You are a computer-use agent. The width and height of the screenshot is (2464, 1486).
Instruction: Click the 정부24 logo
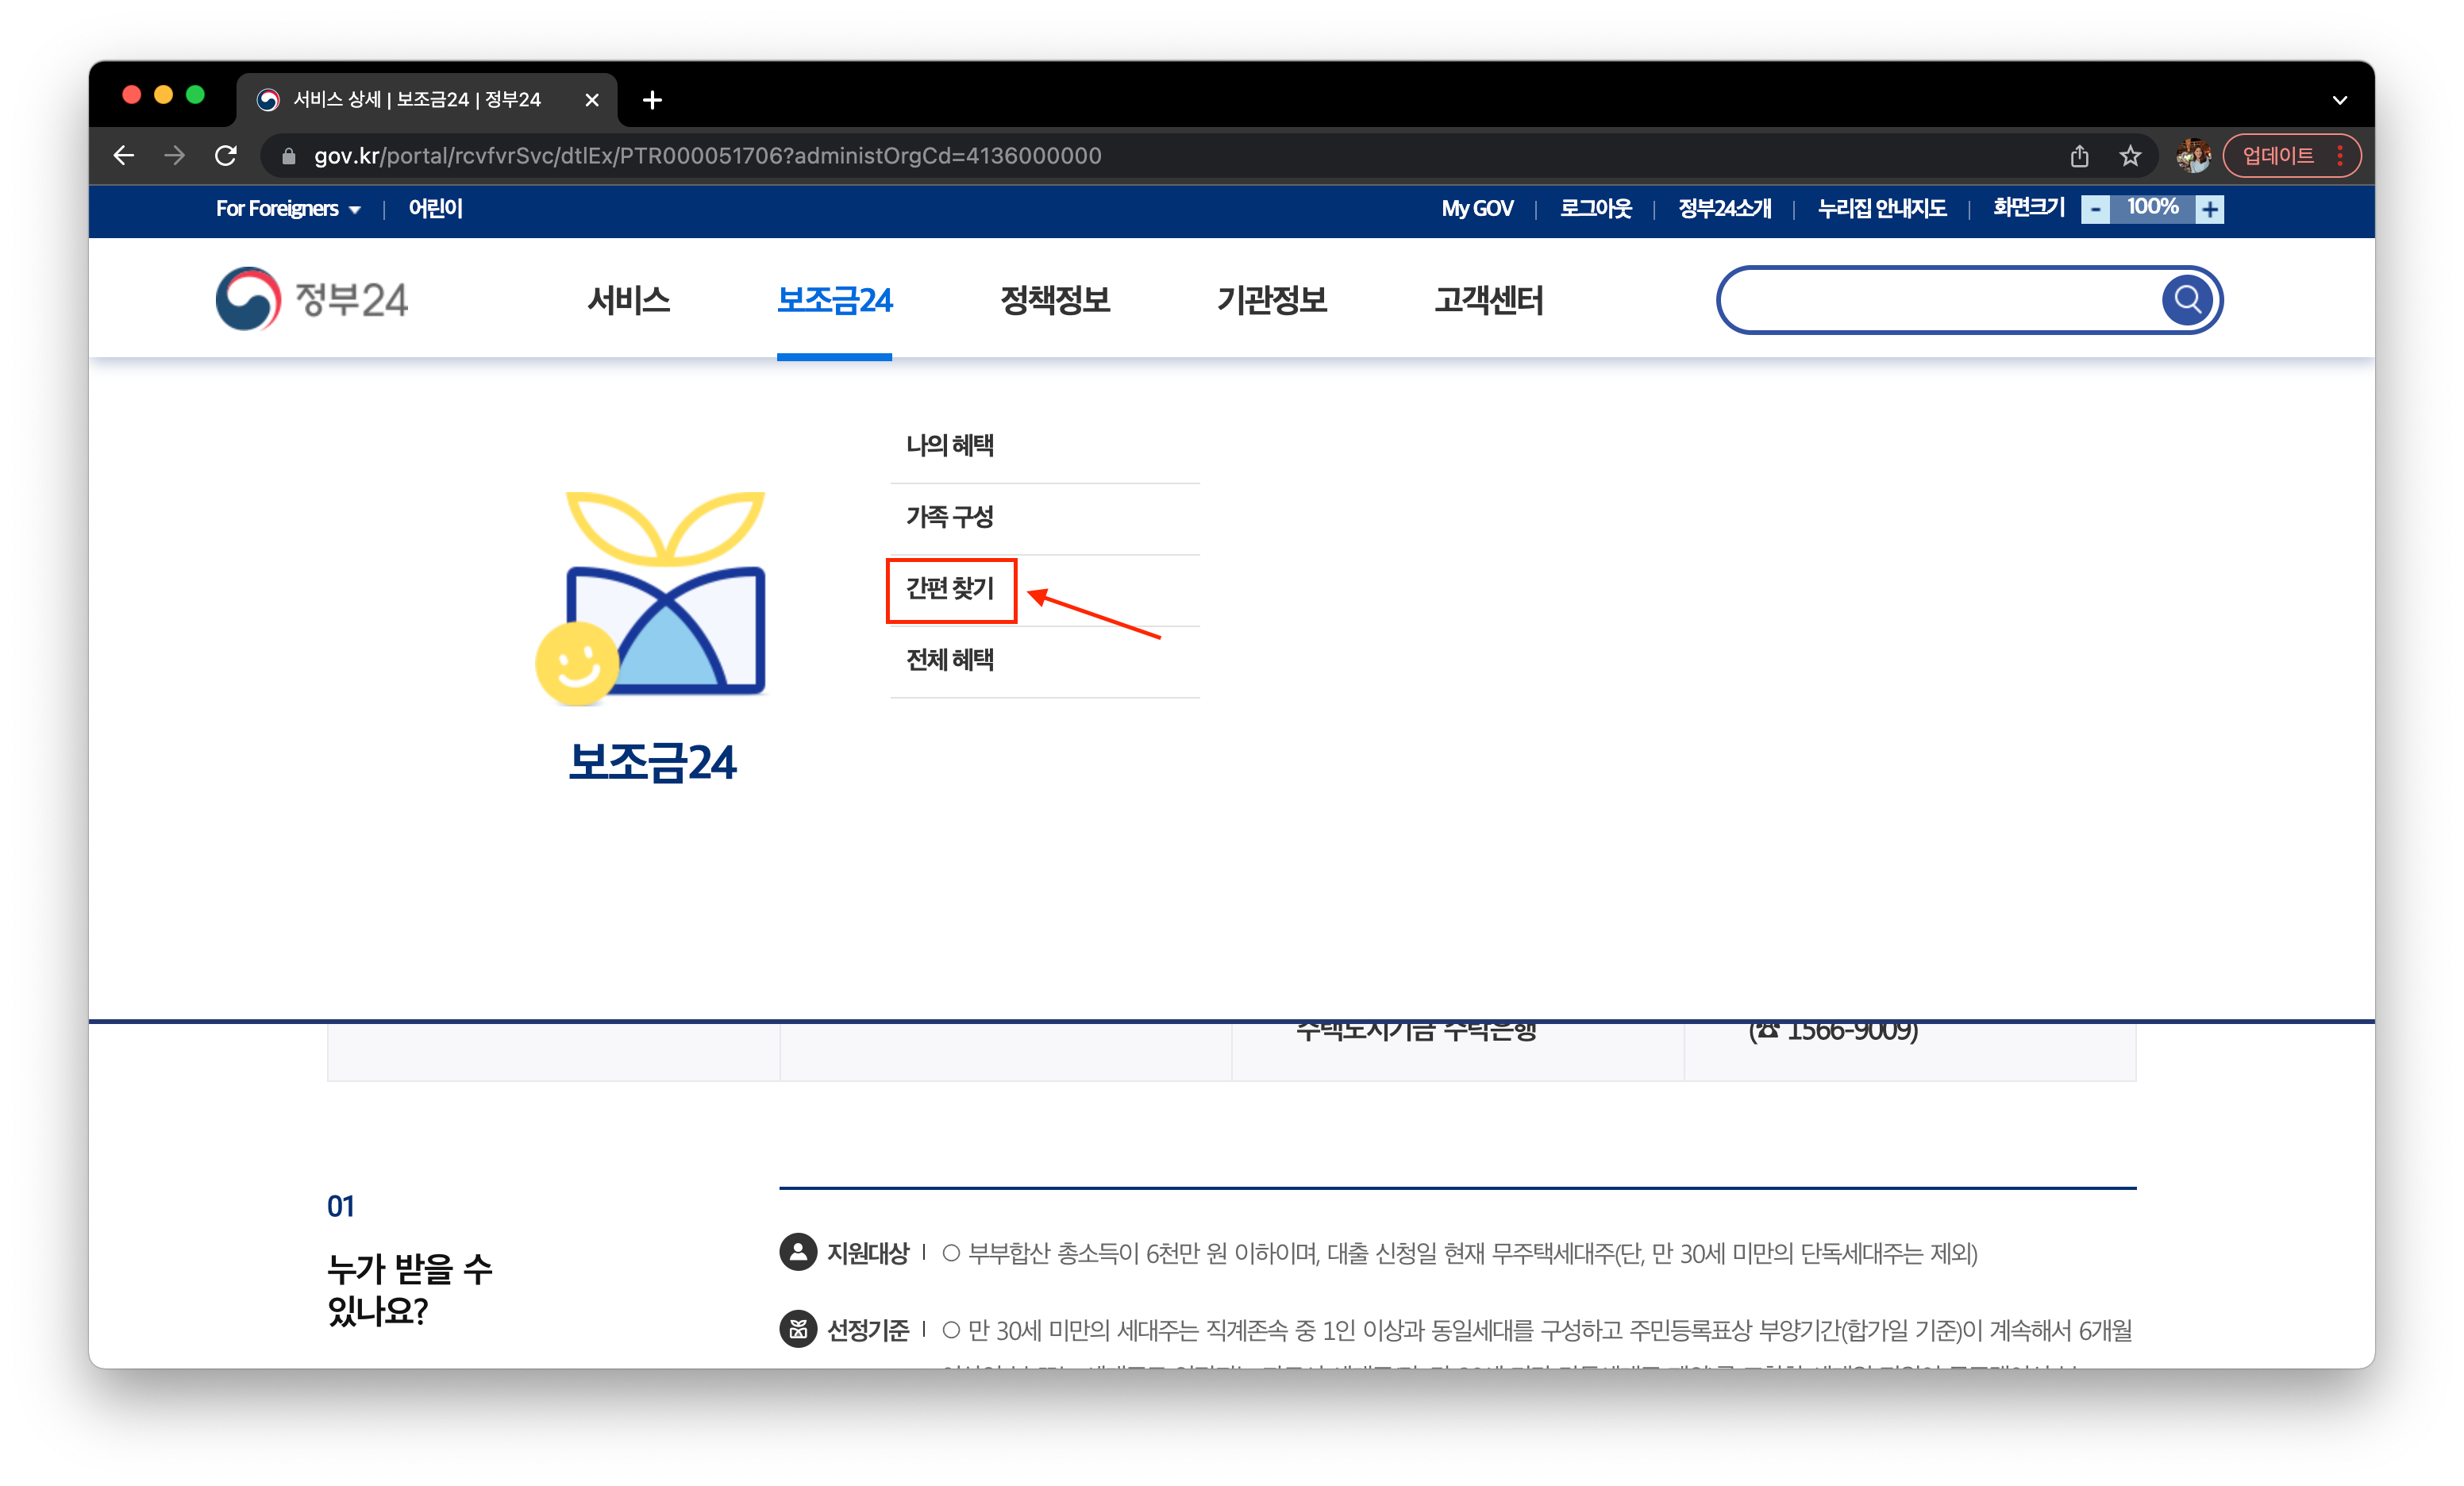tap(312, 299)
